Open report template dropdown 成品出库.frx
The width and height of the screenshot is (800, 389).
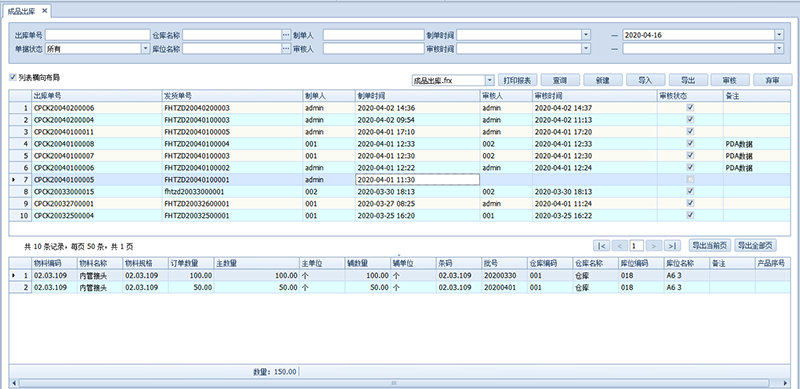tap(490, 80)
